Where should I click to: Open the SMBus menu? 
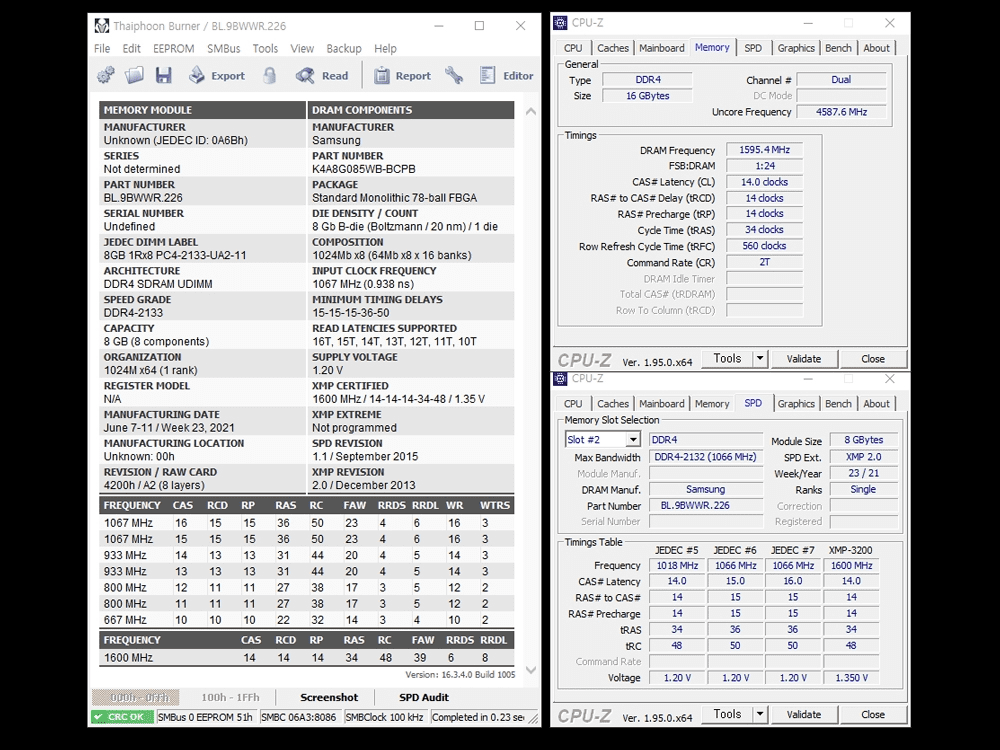pyautogui.click(x=223, y=48)
